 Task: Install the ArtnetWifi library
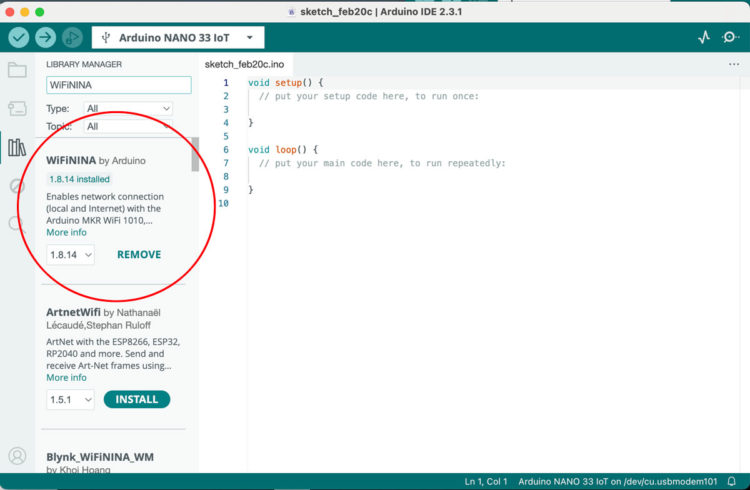[137, 400]
